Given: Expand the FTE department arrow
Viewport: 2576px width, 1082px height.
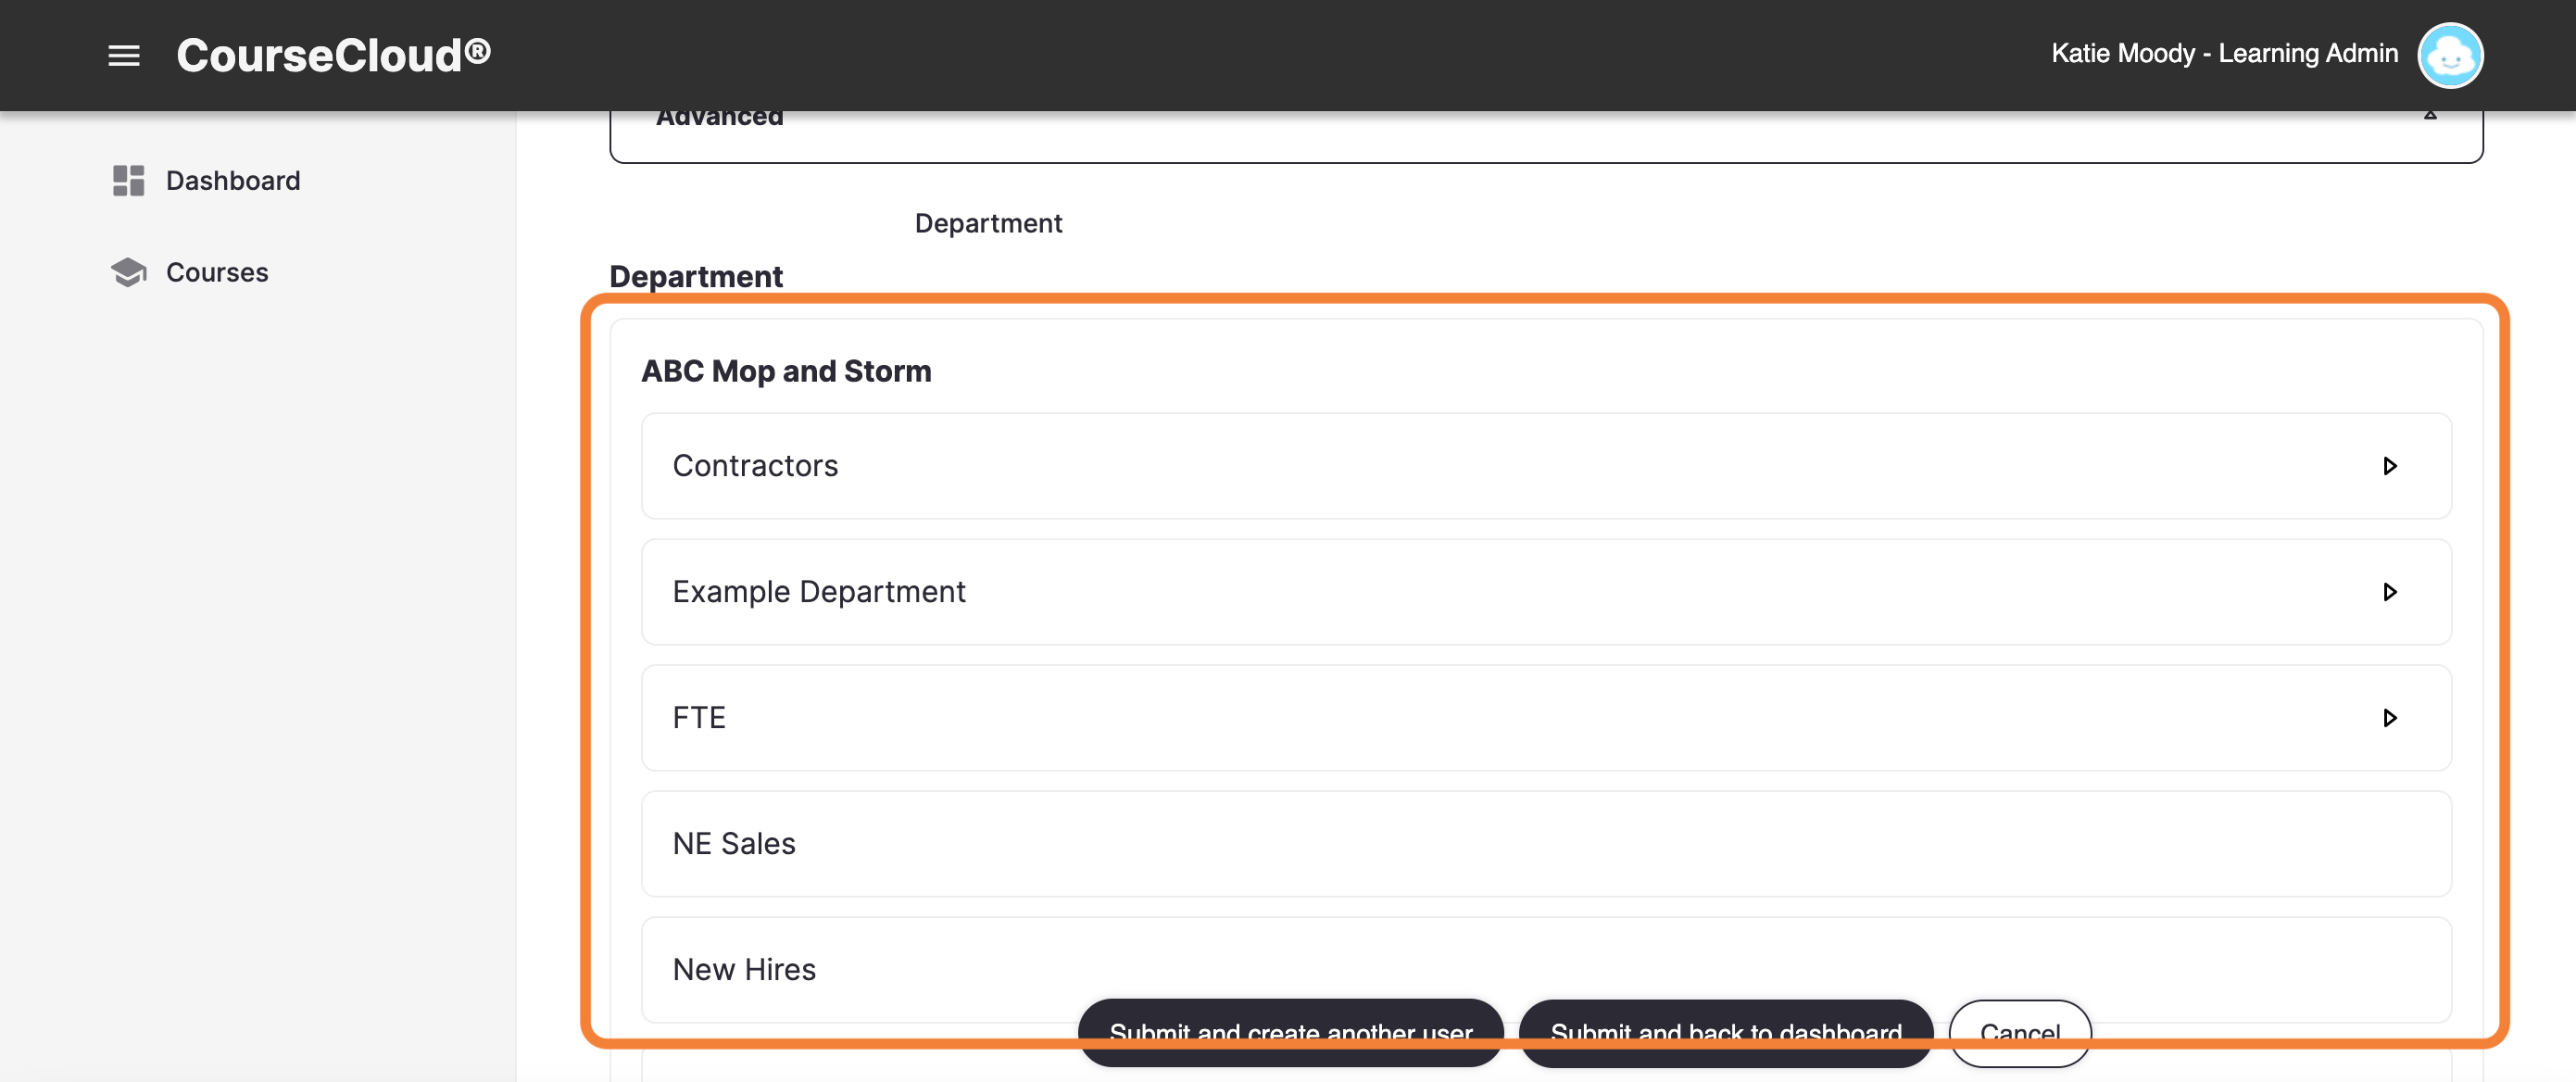Looking at the screenshot, I should 2390,718.
